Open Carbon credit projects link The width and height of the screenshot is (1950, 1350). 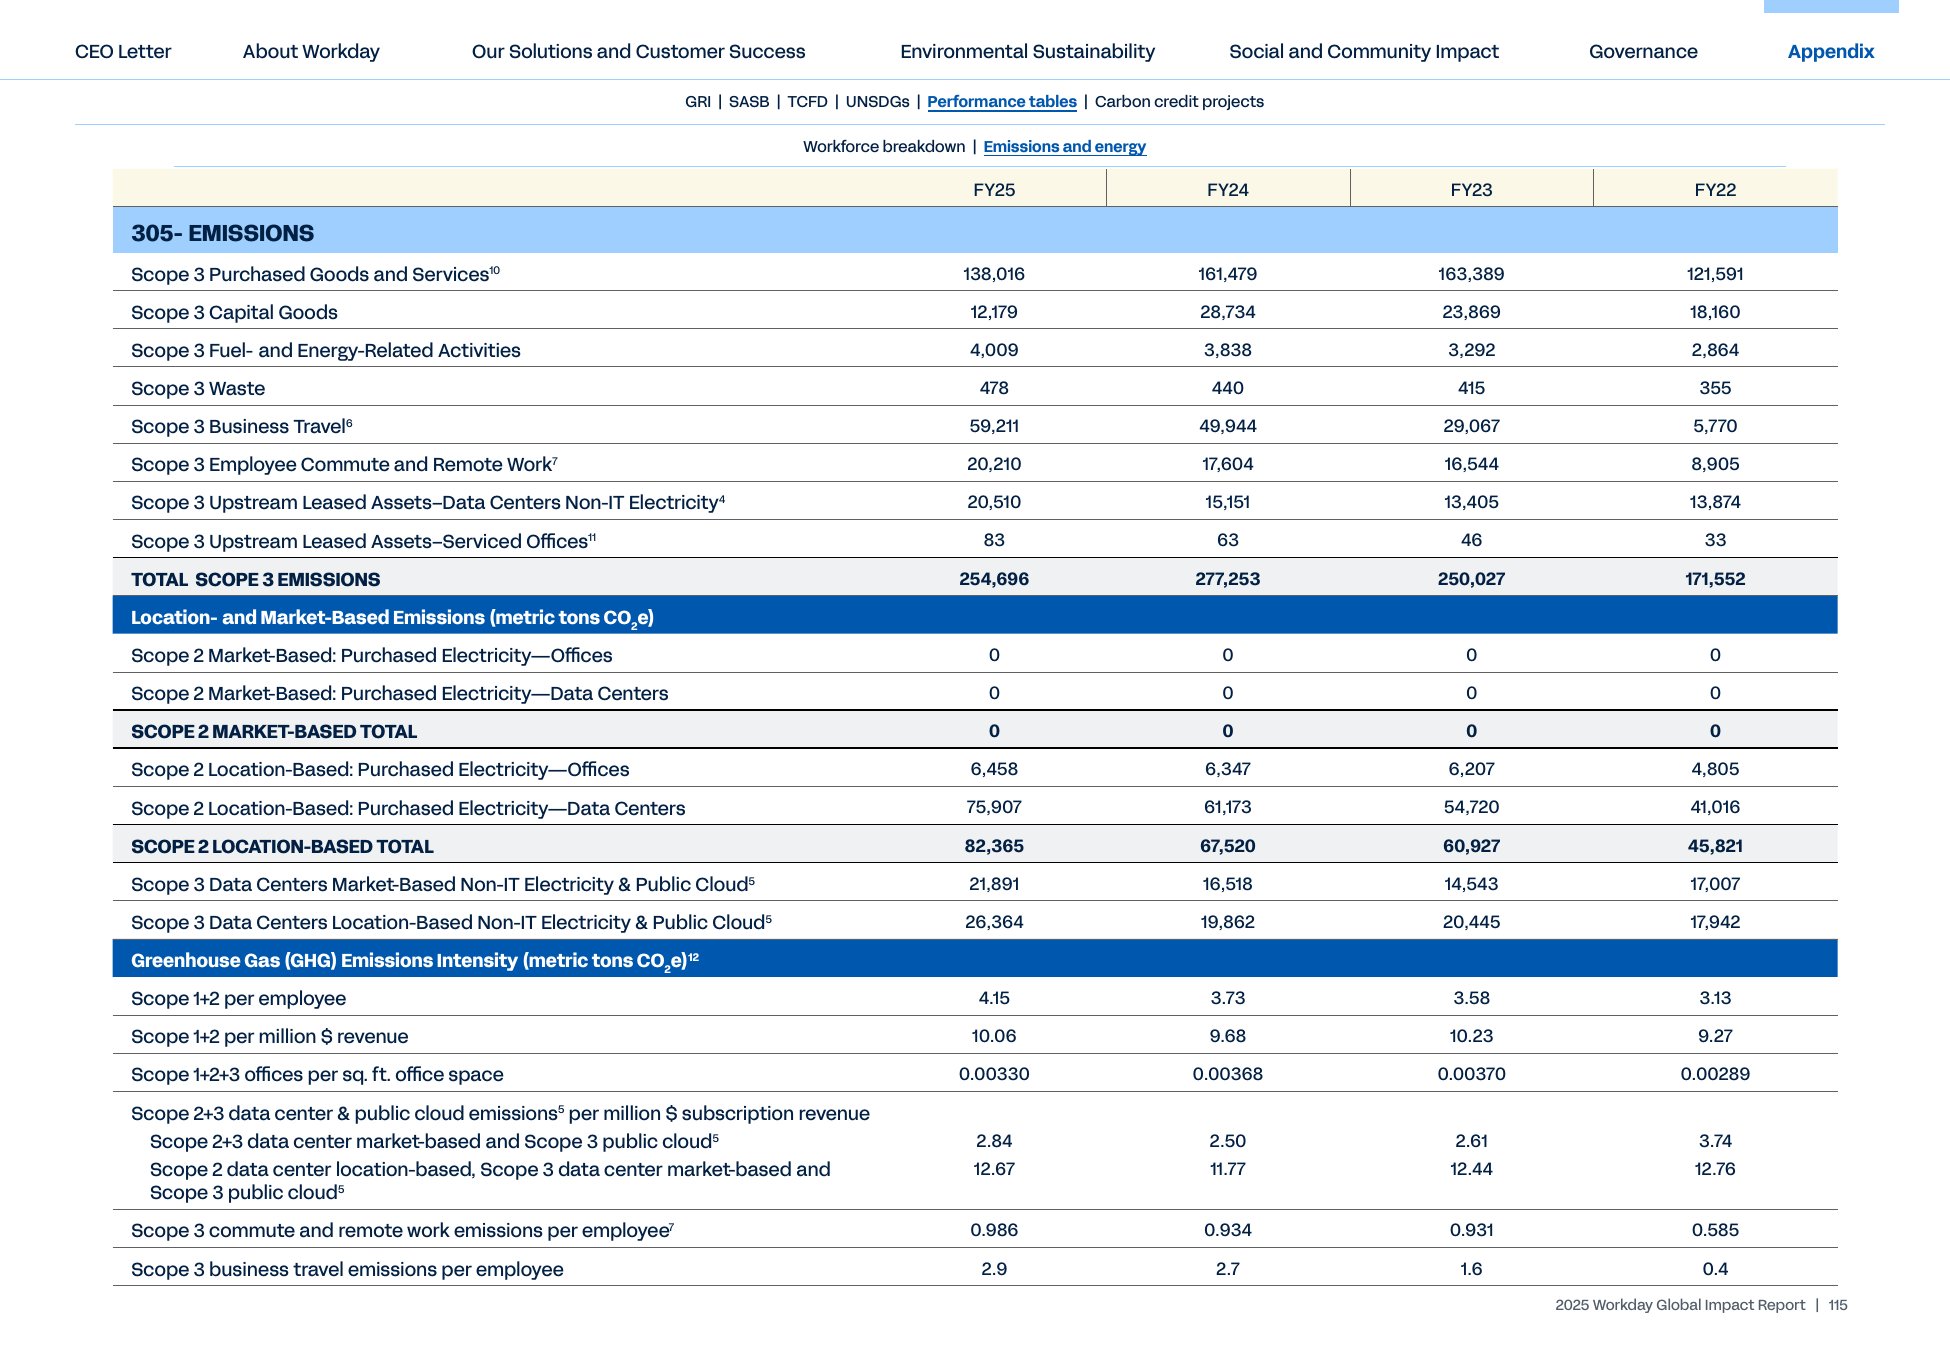click(x=1179, y=101)
